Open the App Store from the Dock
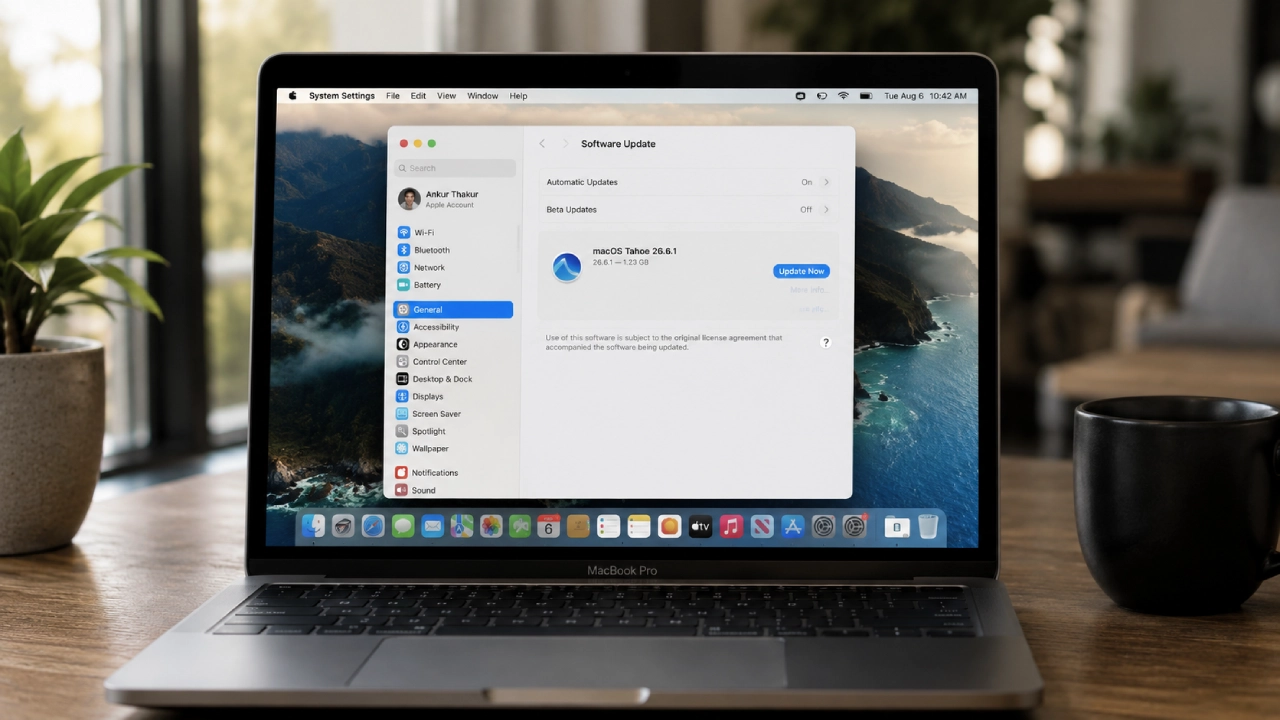Image resolution: width=1280 pixels, height=720 pixels. [793, 526]
